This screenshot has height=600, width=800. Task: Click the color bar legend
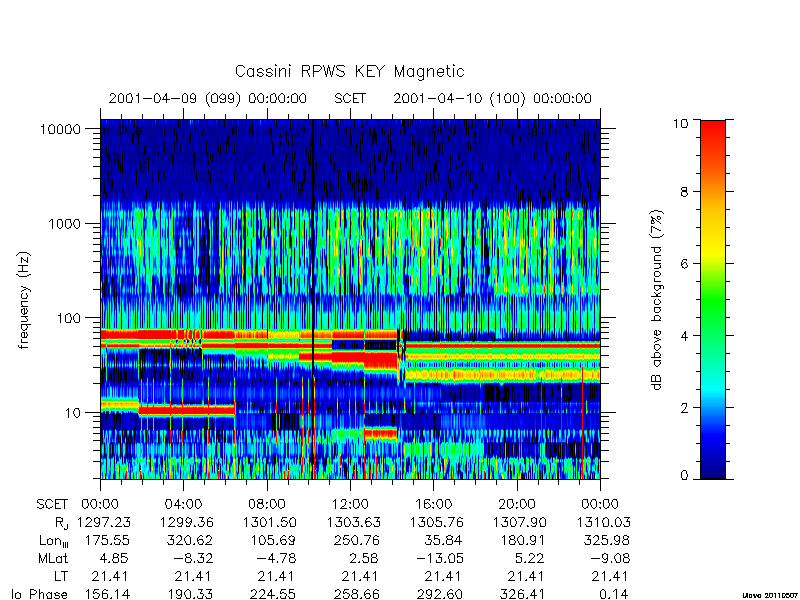[713, 299]
